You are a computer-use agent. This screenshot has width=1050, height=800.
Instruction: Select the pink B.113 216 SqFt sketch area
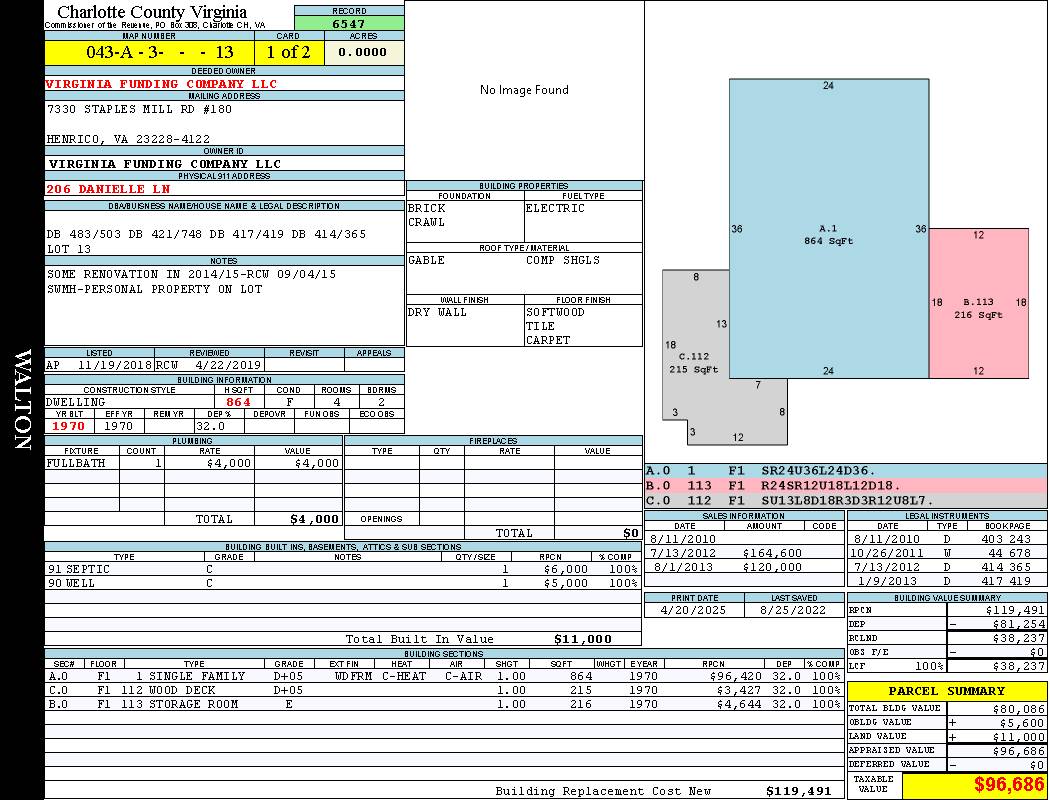click(x=978, y=304)
